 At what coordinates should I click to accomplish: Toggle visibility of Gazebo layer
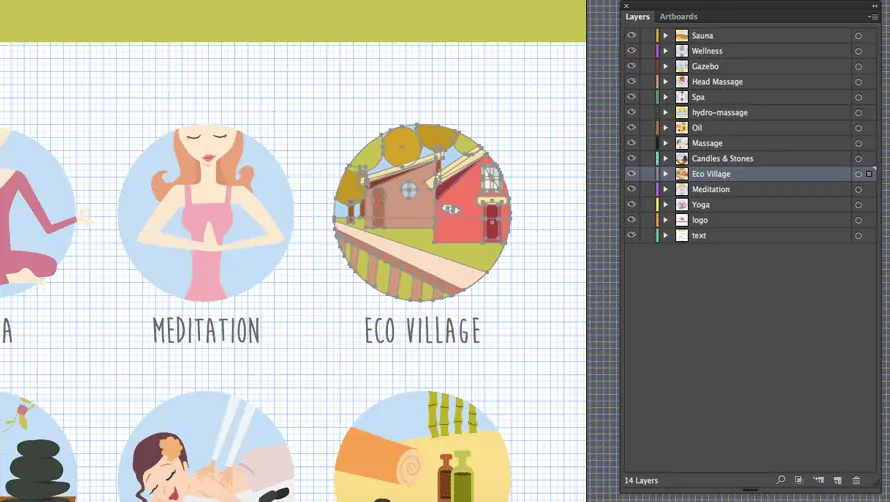coord(631,66)
